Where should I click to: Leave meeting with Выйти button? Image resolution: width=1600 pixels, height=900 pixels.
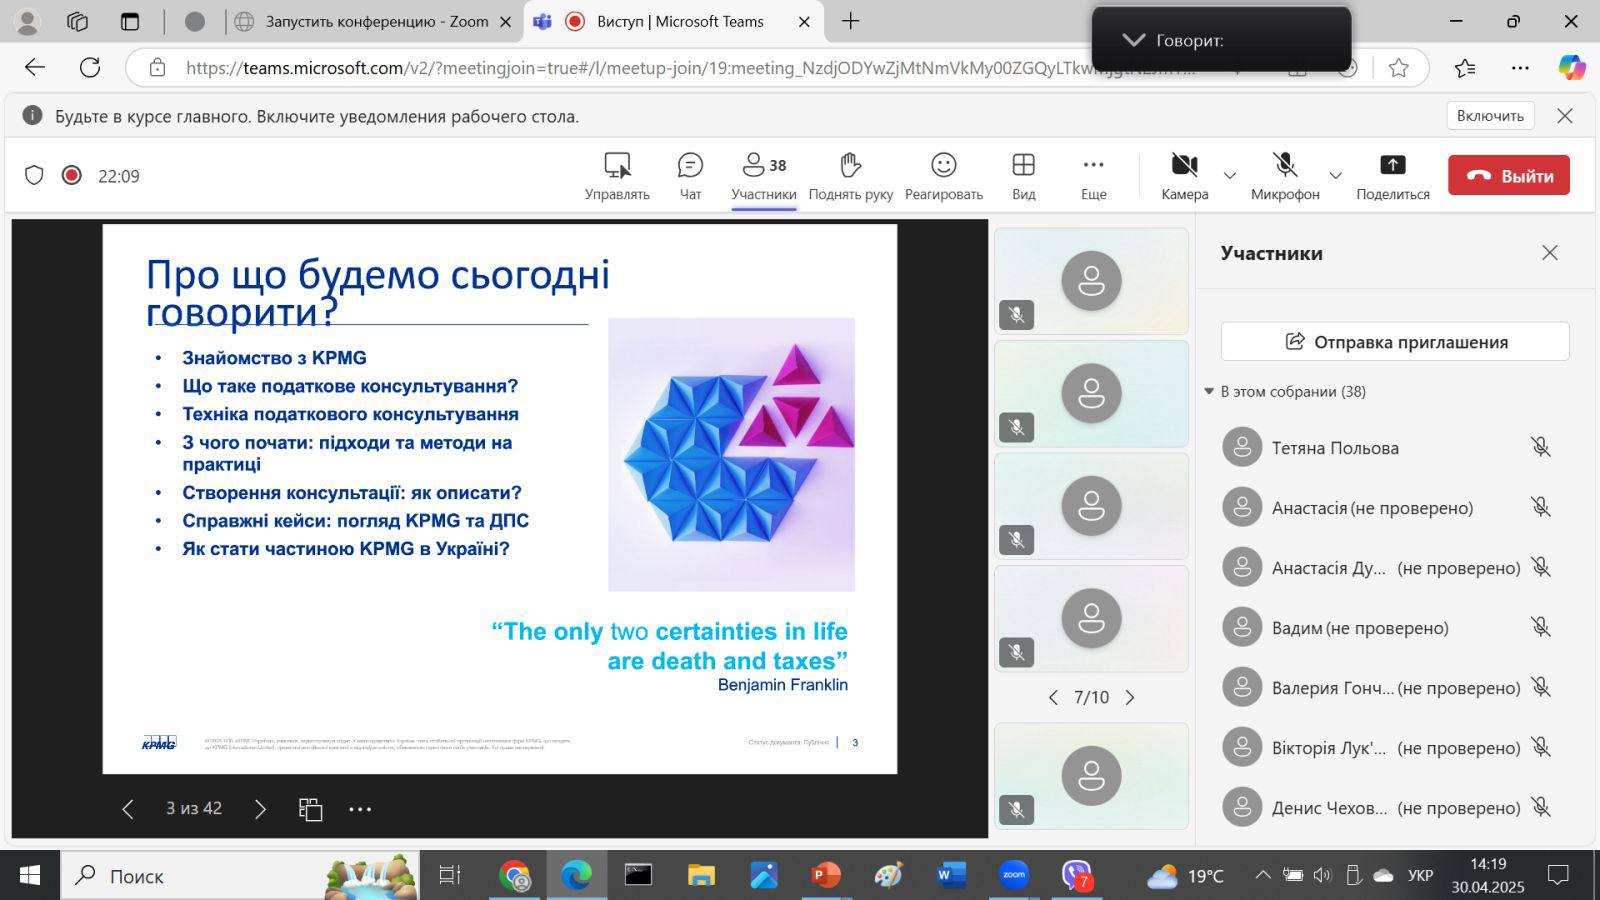(1508, 176)
